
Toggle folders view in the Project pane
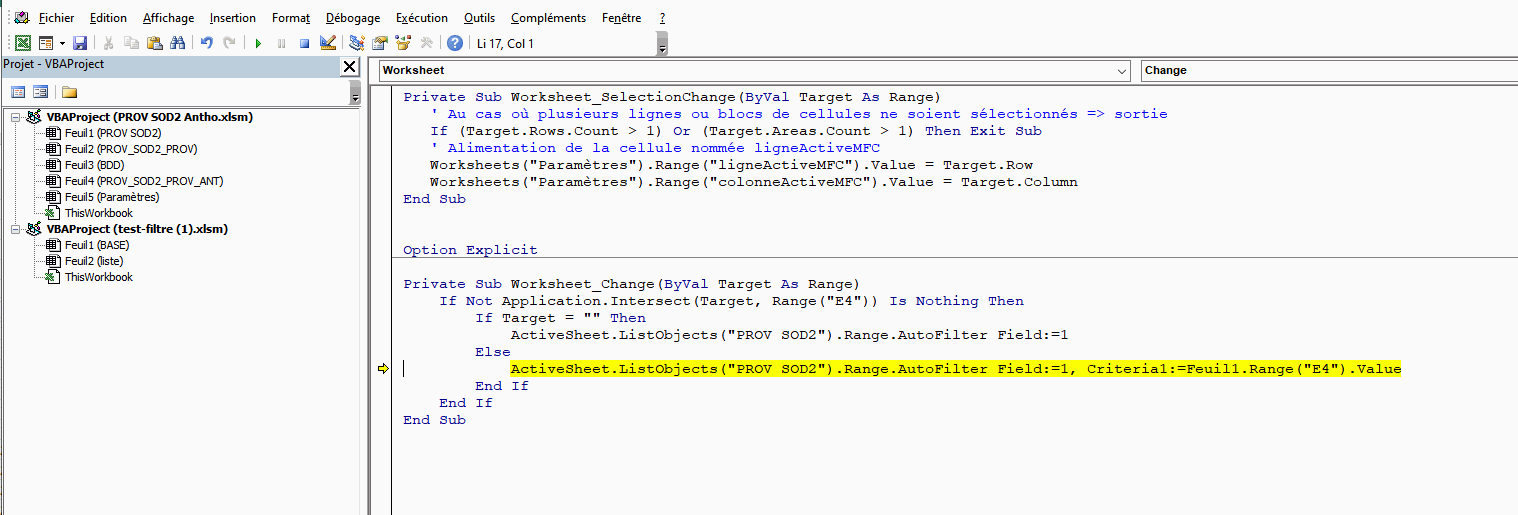[x=69, y=92]
